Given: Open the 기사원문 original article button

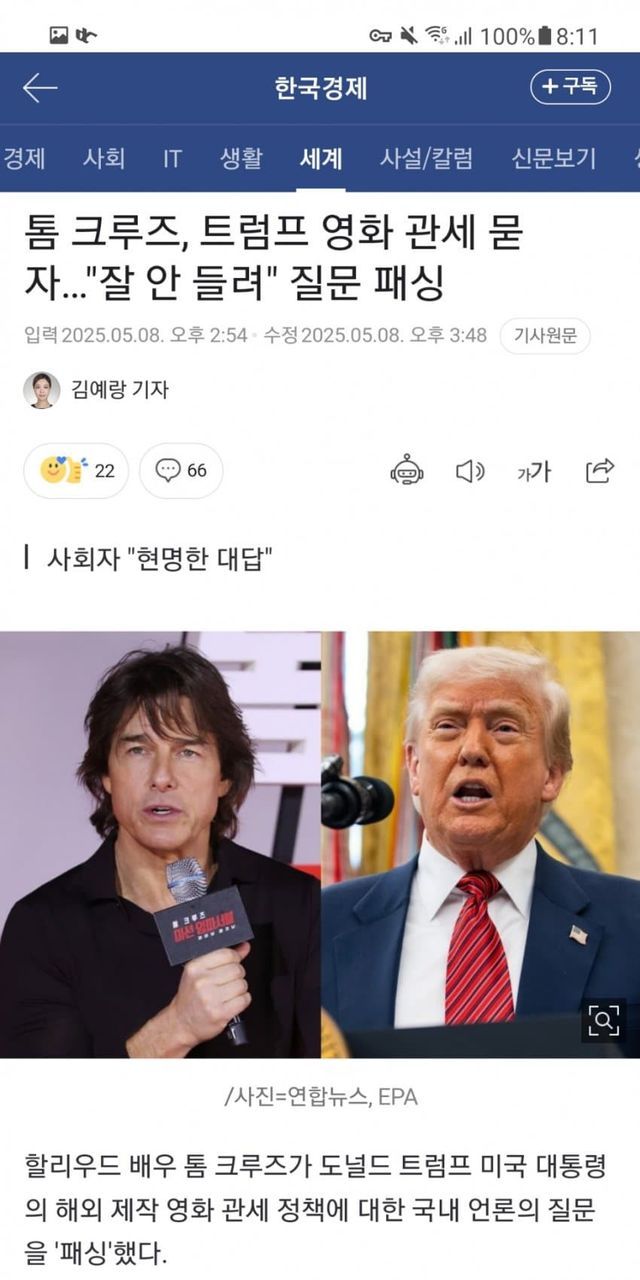Looking at the screenshot, I should coord(545,335).
